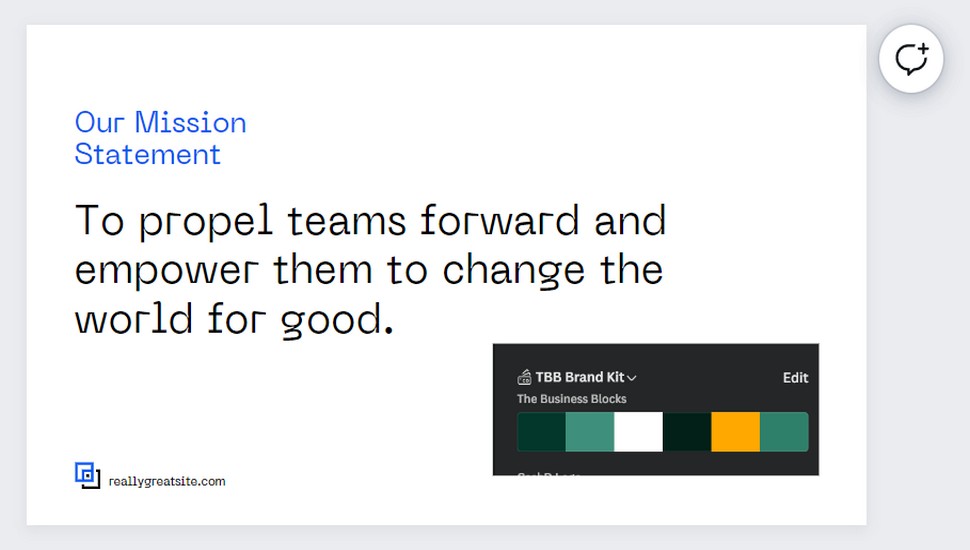Click the Edit button in brand kit panel
Screen dimensions: 970x550
point(796,378)
